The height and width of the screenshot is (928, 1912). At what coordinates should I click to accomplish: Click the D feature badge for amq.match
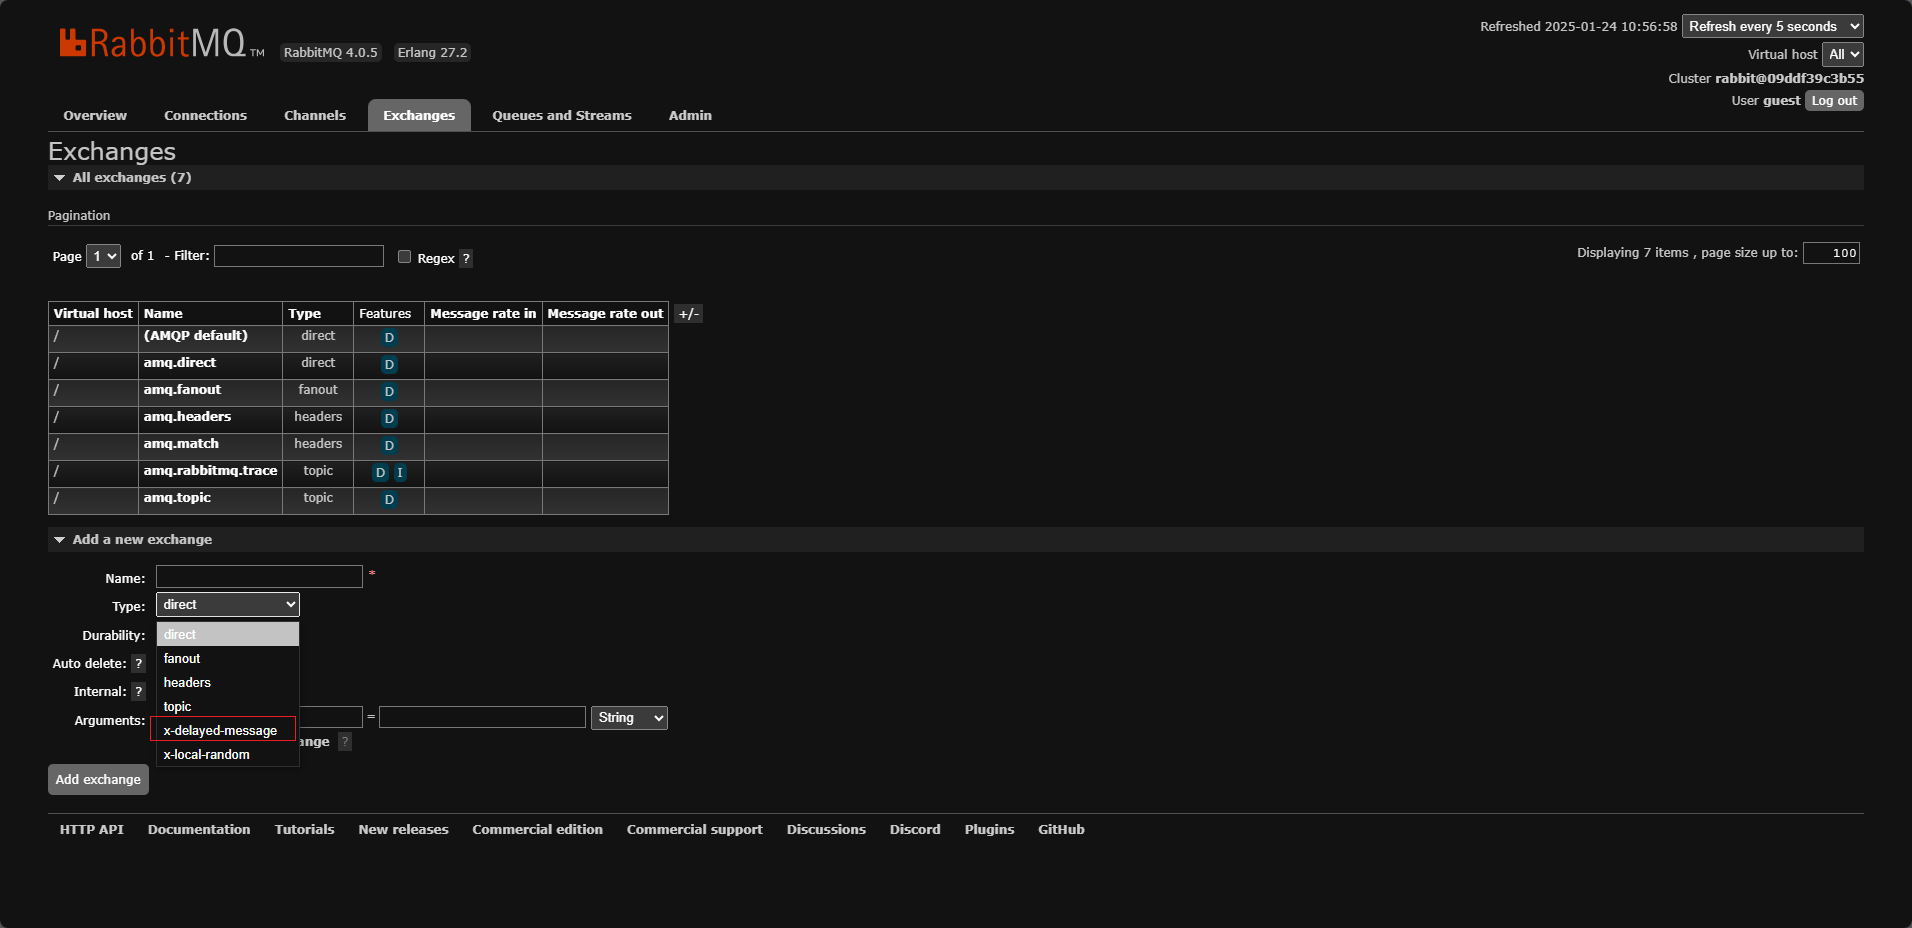[x=389, y=446]
